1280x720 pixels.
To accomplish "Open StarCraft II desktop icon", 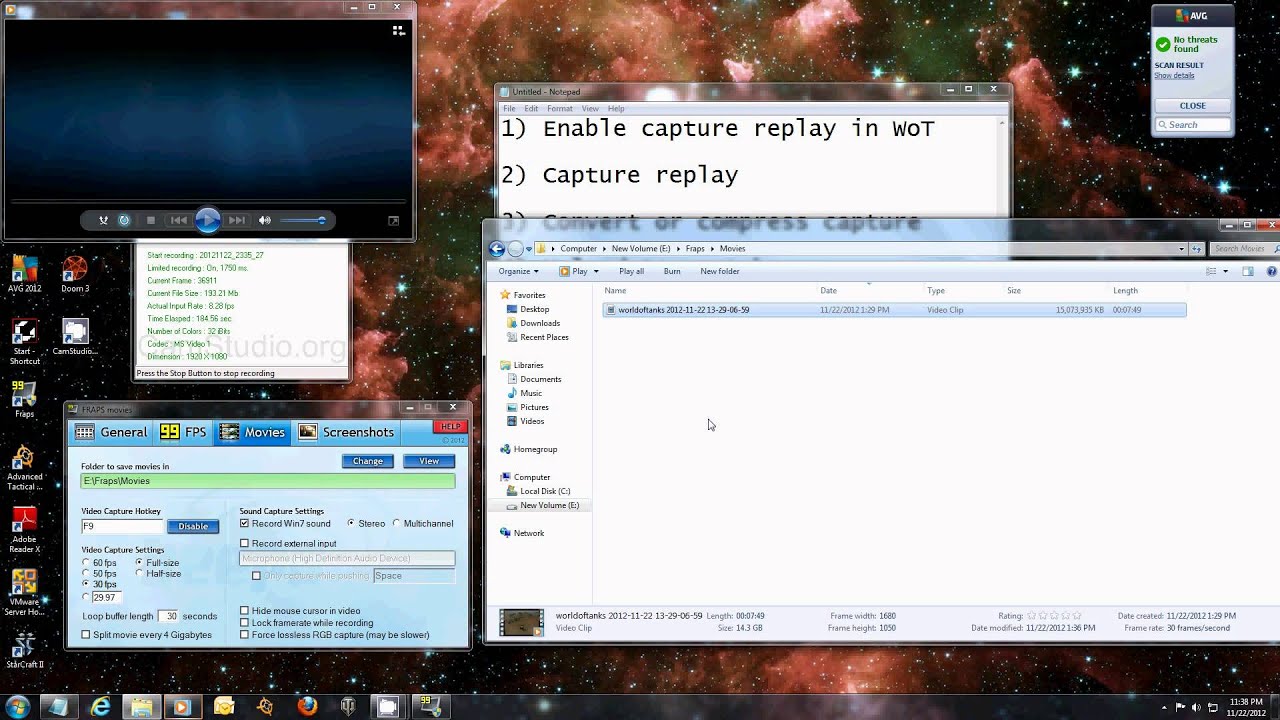I will tap(24, 652).
